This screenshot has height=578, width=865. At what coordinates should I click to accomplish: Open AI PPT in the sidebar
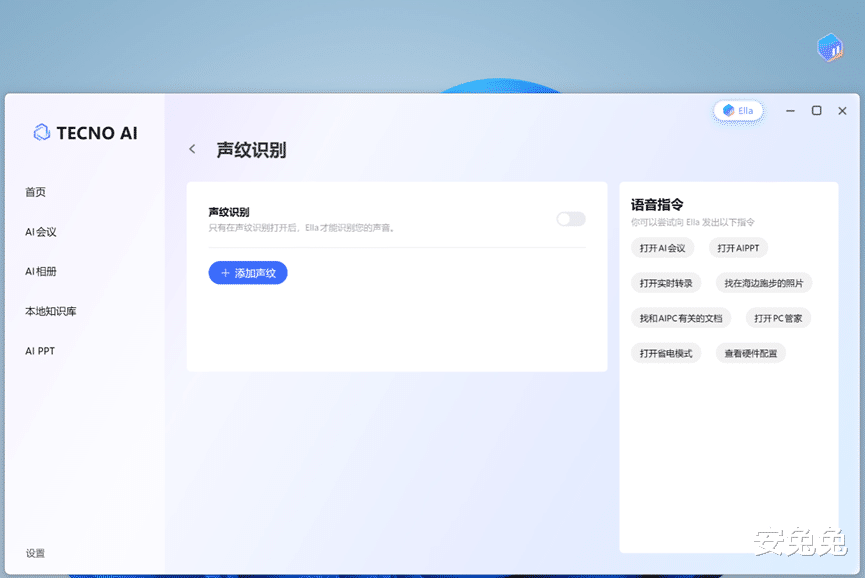pyautogui.click(x=40, y=351)
